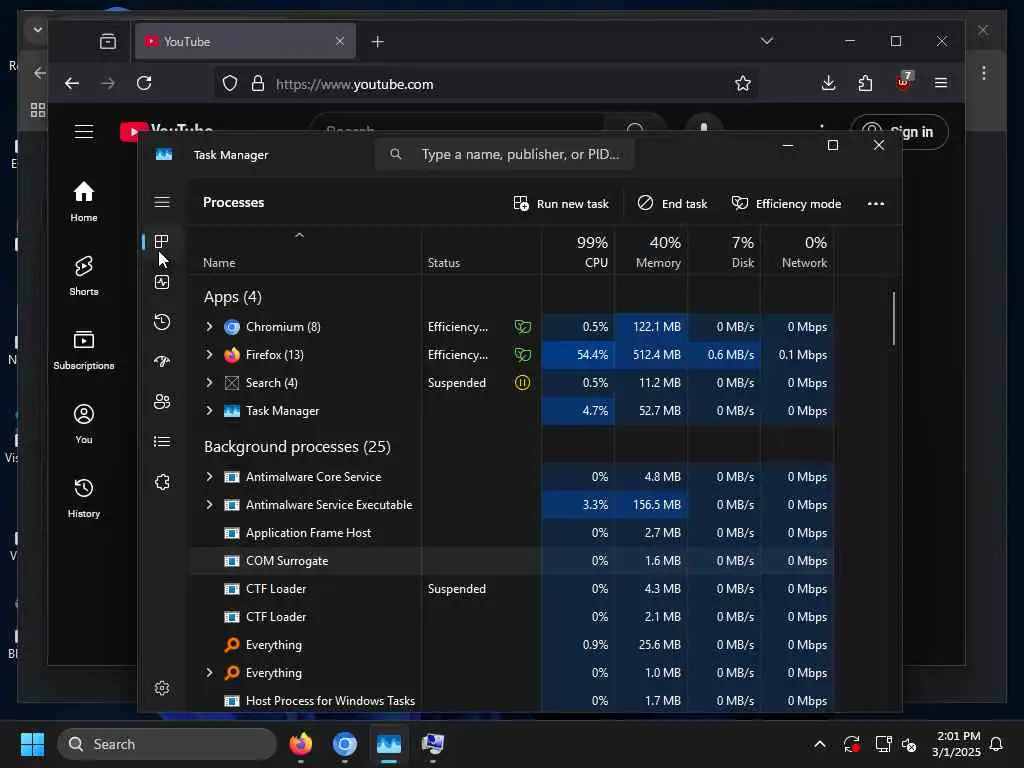Screen dimensions: 1024x768
Task: Open the Firefox extensions puzzle icon
Action: [x=865, y=83]
